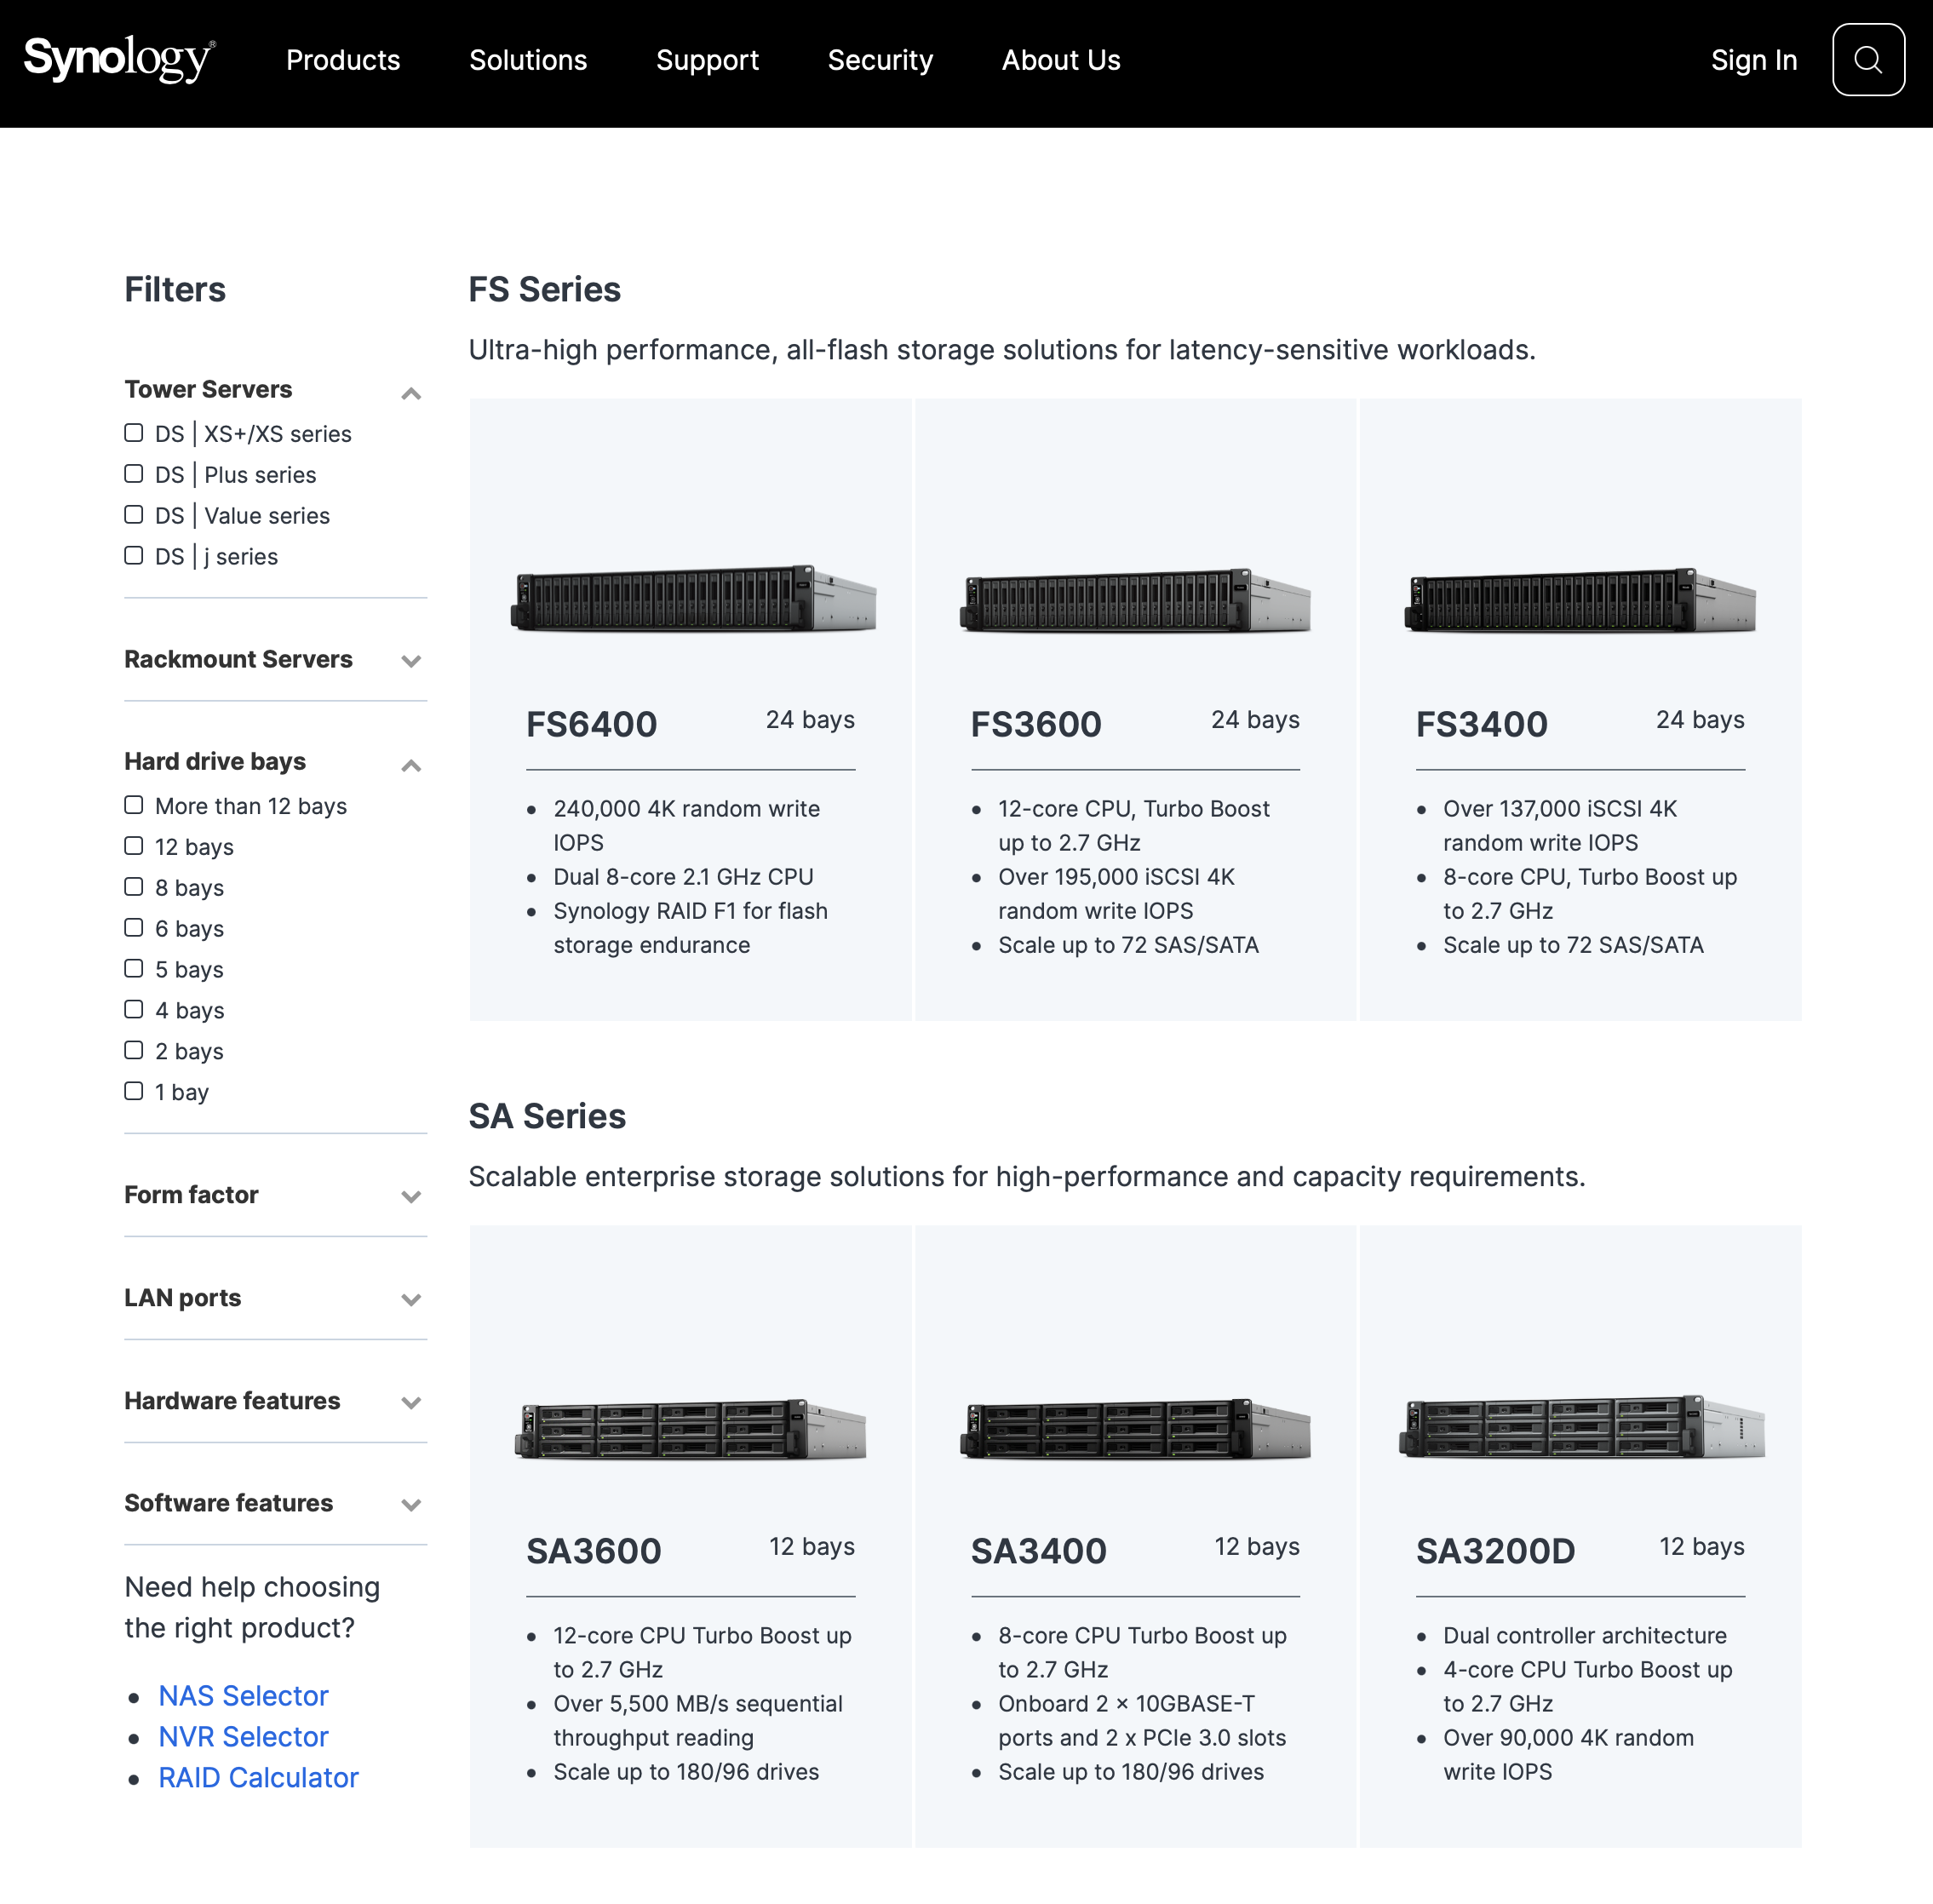Image resolution: width=1933 pixels, height=1904 pixels.
Task: Check the 4 bays filter
Action: point(134,1009)
